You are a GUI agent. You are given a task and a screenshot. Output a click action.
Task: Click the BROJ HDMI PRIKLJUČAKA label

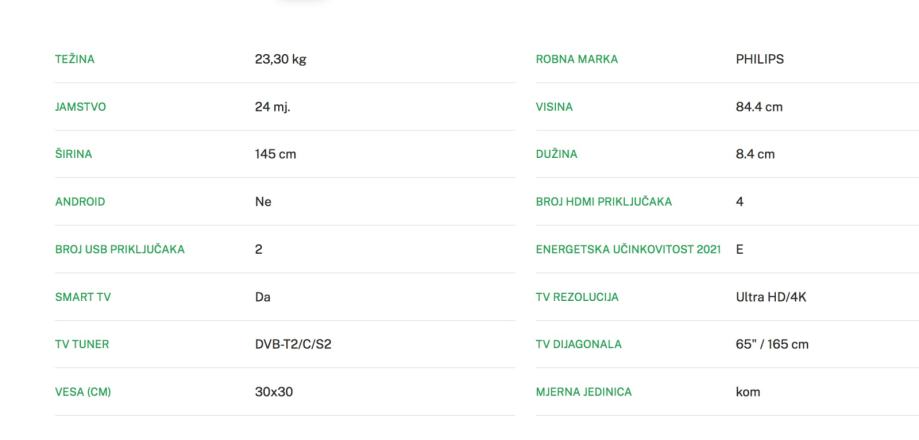point(604,202)
